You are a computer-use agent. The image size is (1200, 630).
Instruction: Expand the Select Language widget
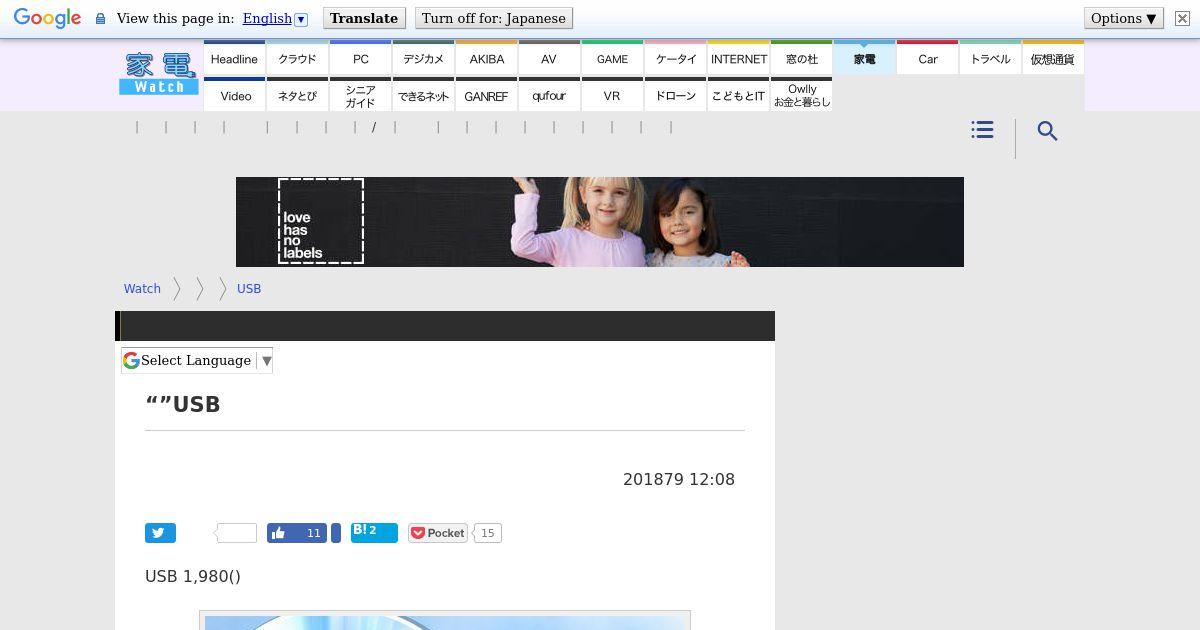click(x=197, y=360)
